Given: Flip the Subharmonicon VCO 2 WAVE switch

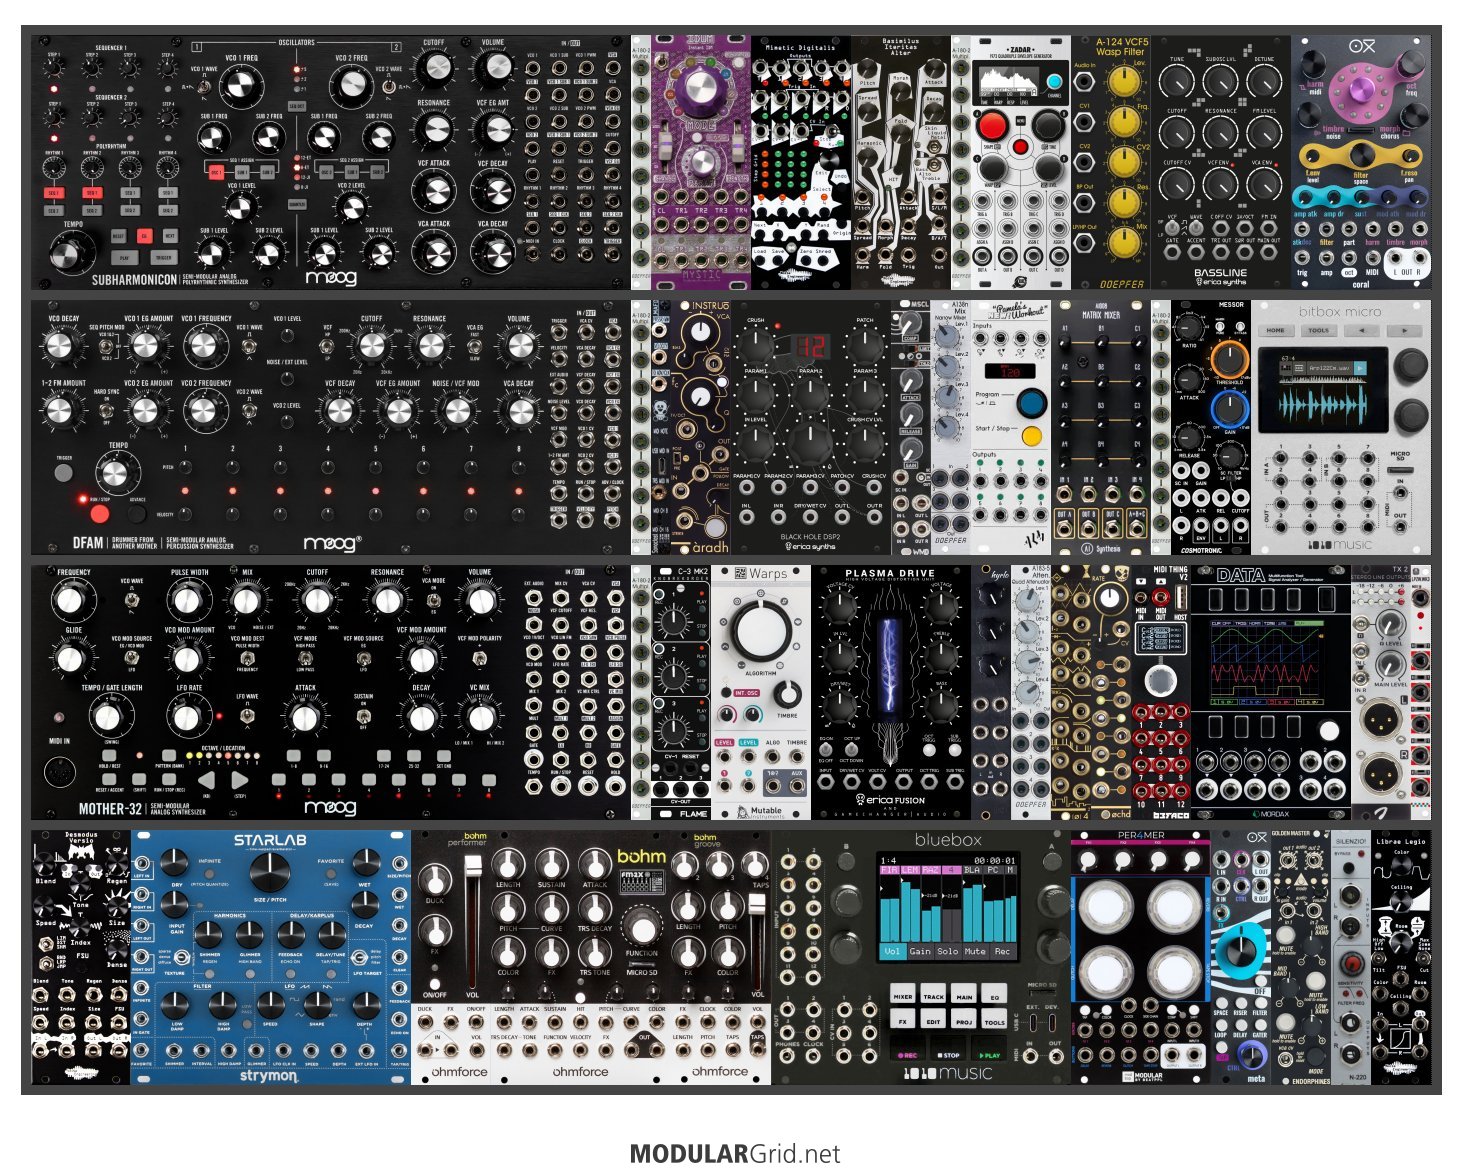Looking at the screenshot, I should tap(387, 88).
